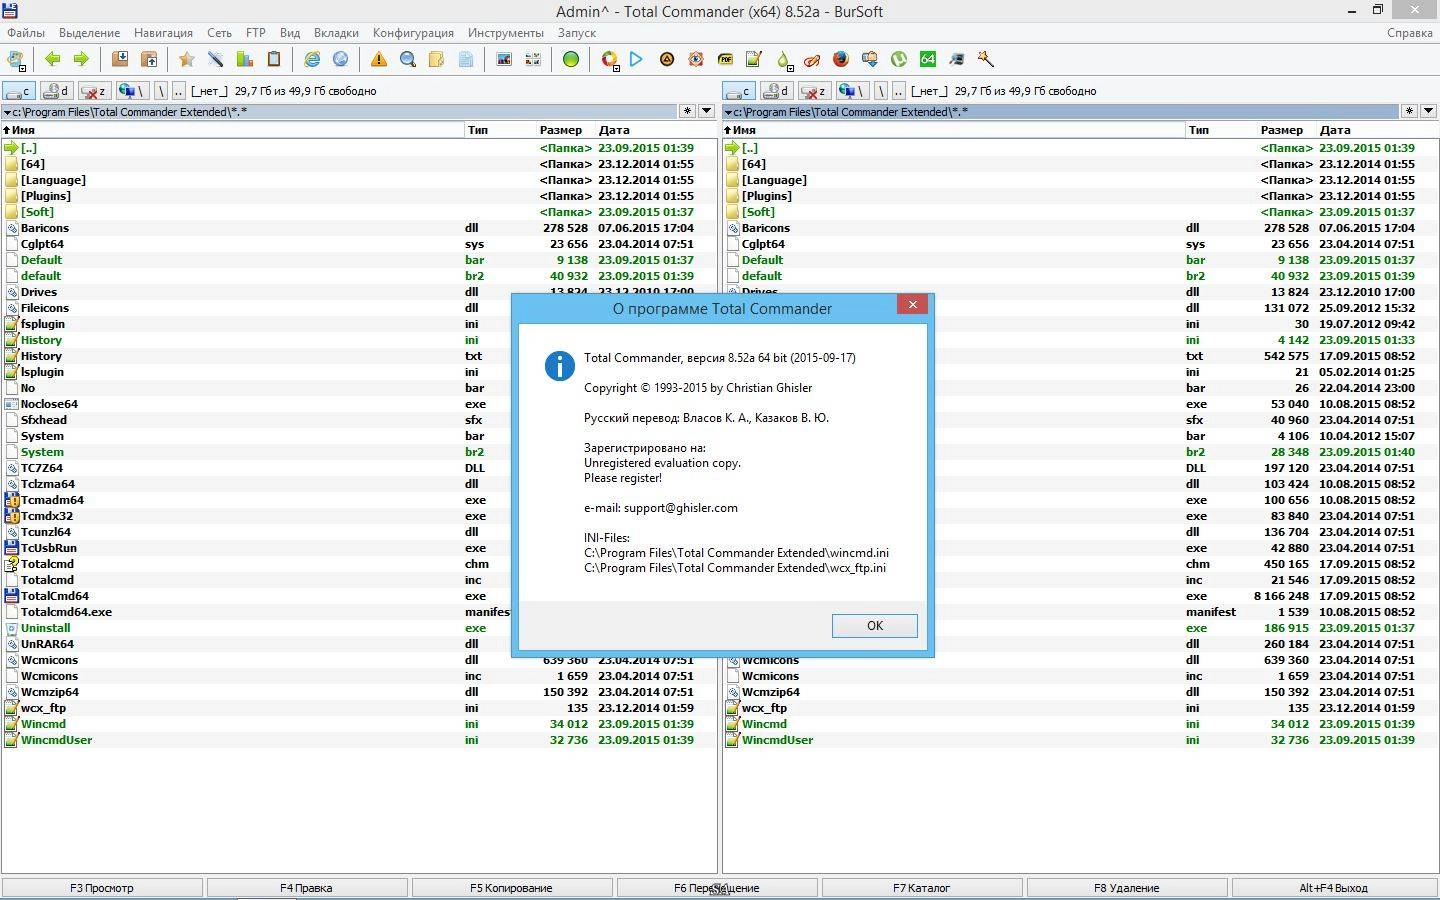The image size is (1440, 900).
Task: Open search with the magnifier icon
Action: pos(408,59)
